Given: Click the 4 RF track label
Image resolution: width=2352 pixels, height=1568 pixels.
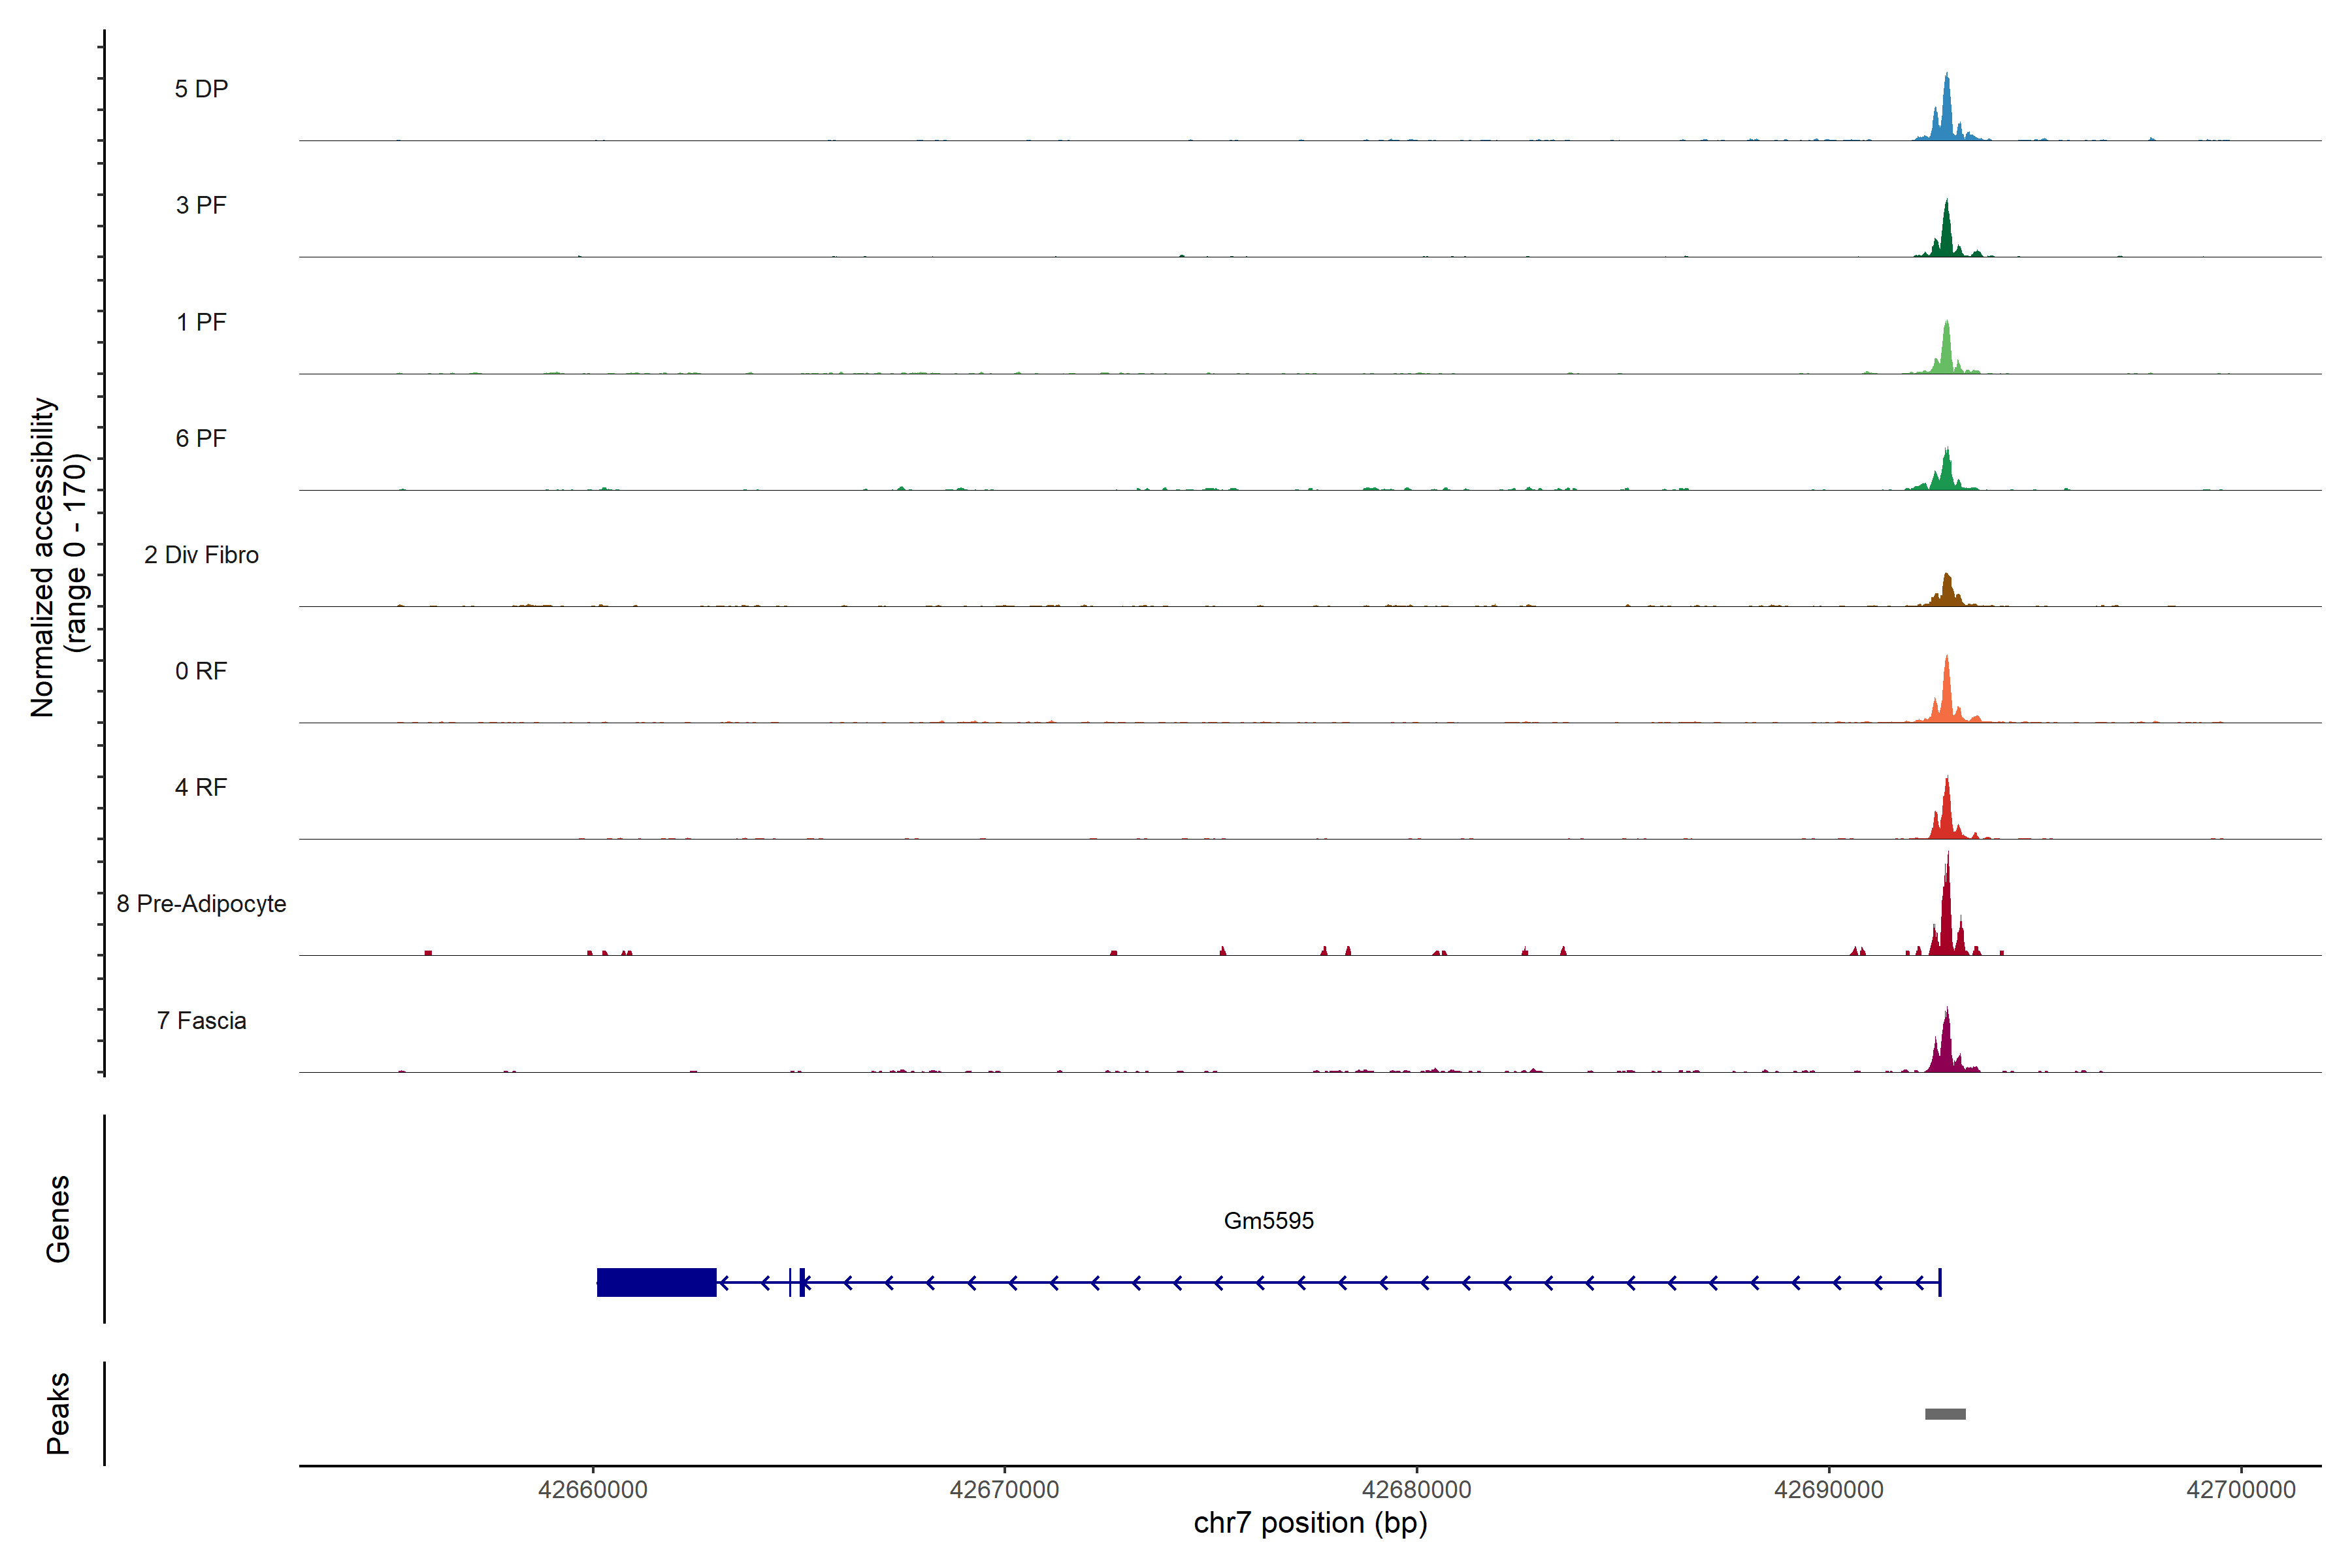Looking at the screenshot, I should (x=201, y=787).
